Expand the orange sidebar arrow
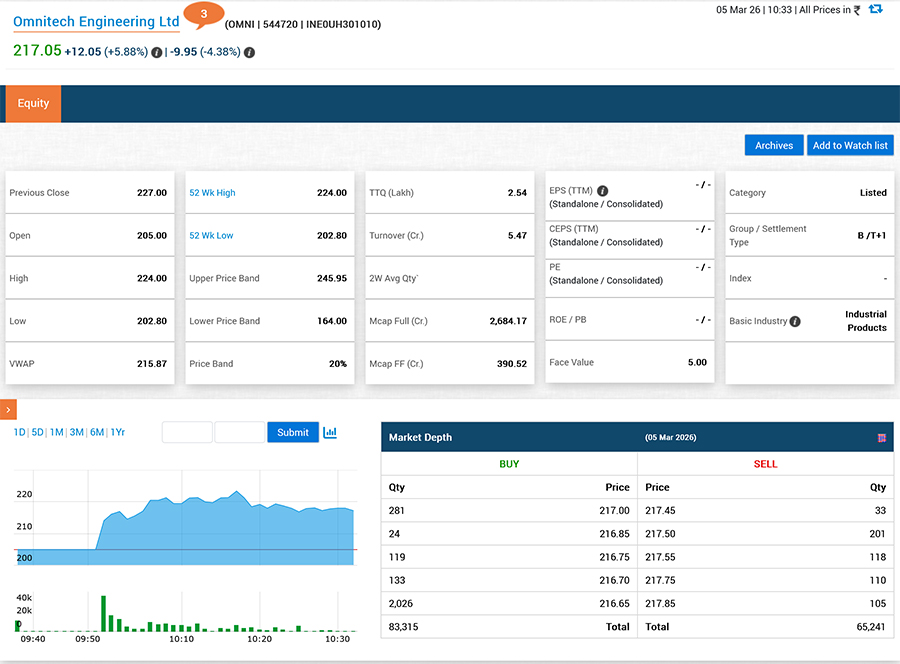 (8, 409)
